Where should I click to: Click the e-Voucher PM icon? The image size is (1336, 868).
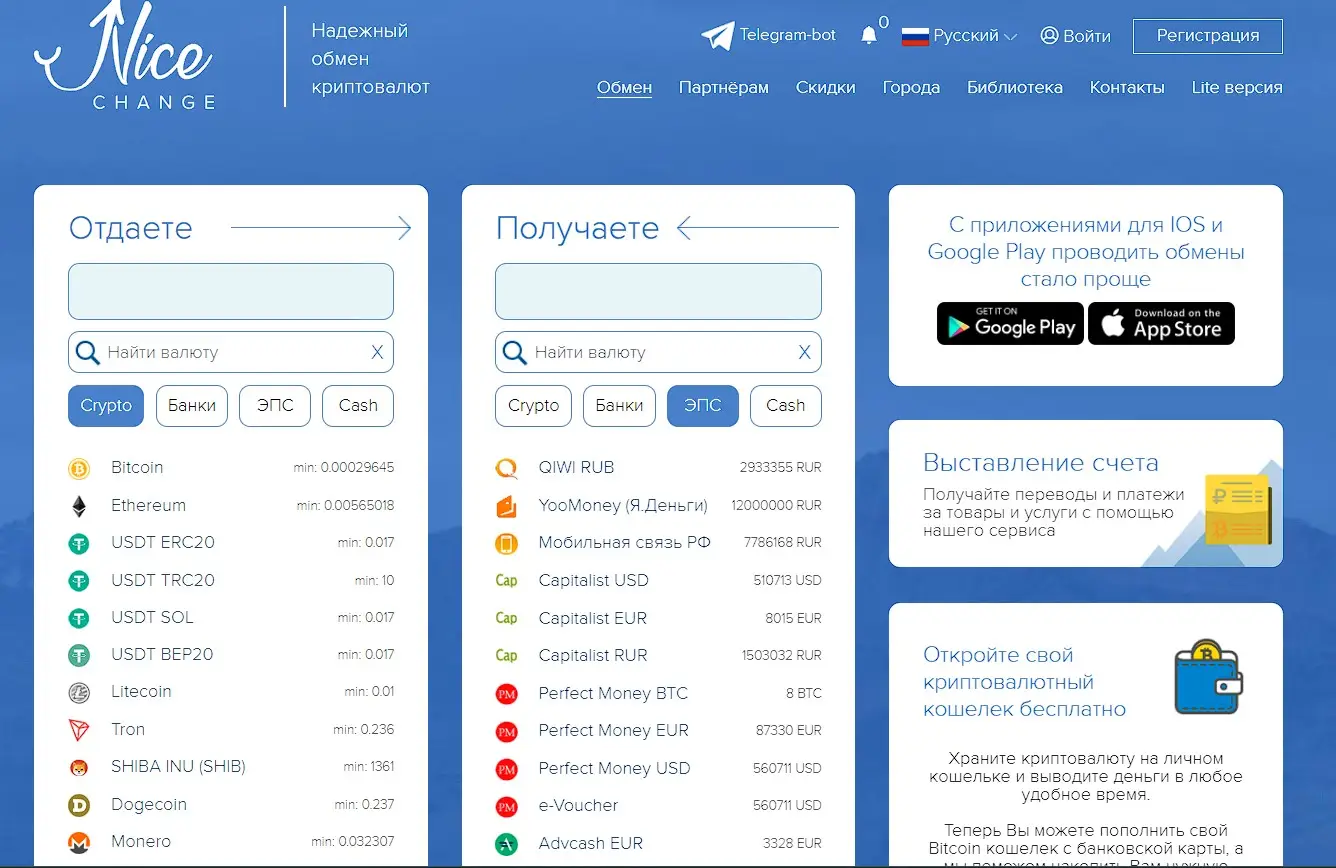pyautogui.click(x=507, y=806)
